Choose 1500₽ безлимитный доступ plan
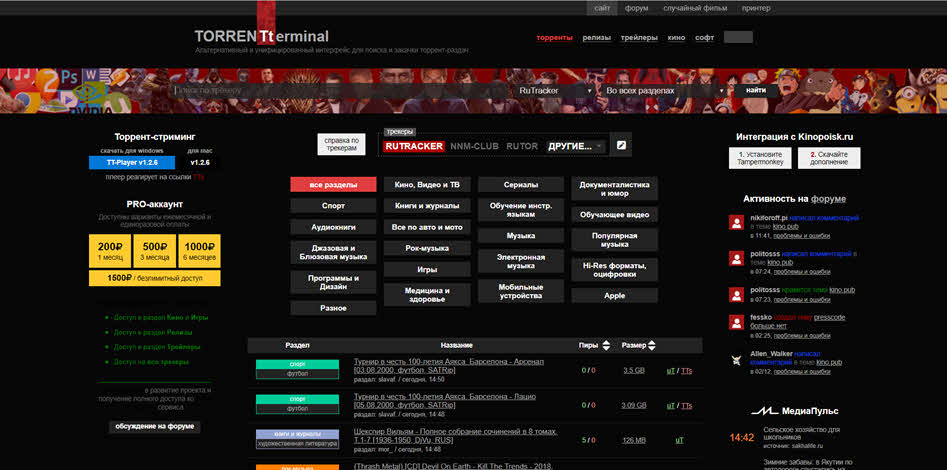 155,278
